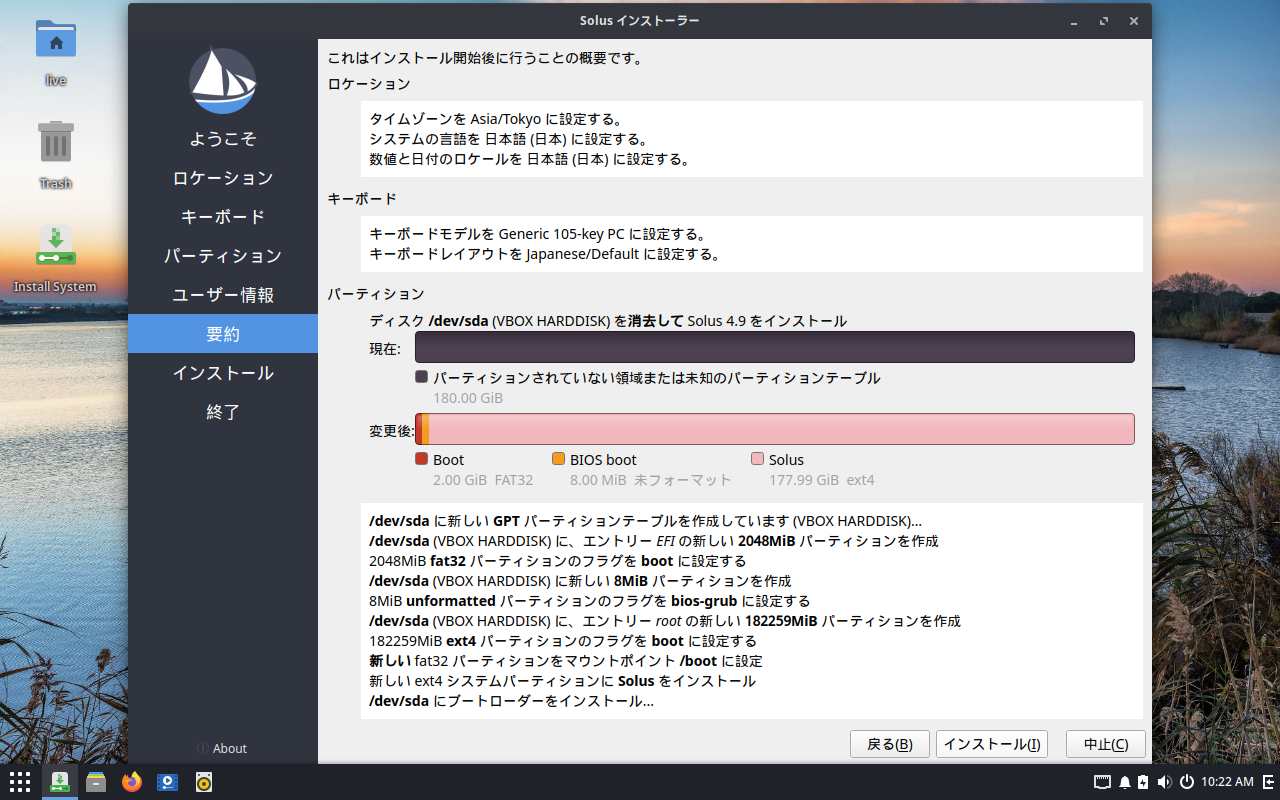Open the sidebar panel toggle beside clock
The height and width of the screenshot is (800, 1280).
click(1268, 782)
